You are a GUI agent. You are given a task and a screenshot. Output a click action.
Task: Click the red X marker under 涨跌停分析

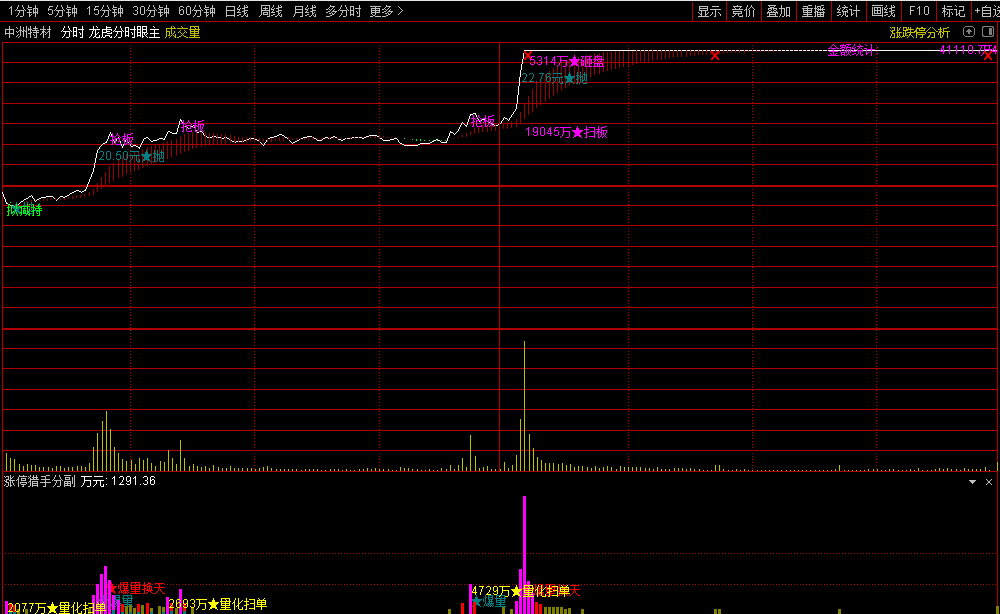tap(988, 56)
